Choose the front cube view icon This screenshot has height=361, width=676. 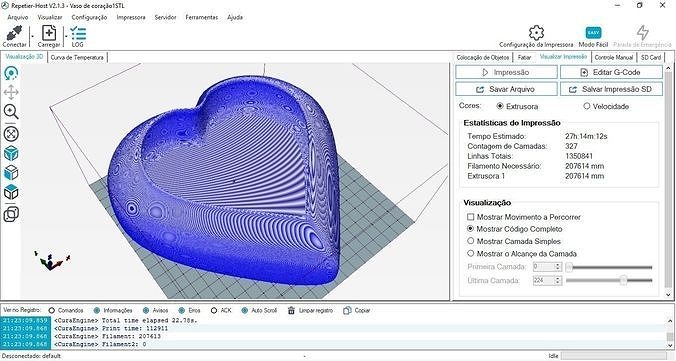tap(11, 173)
